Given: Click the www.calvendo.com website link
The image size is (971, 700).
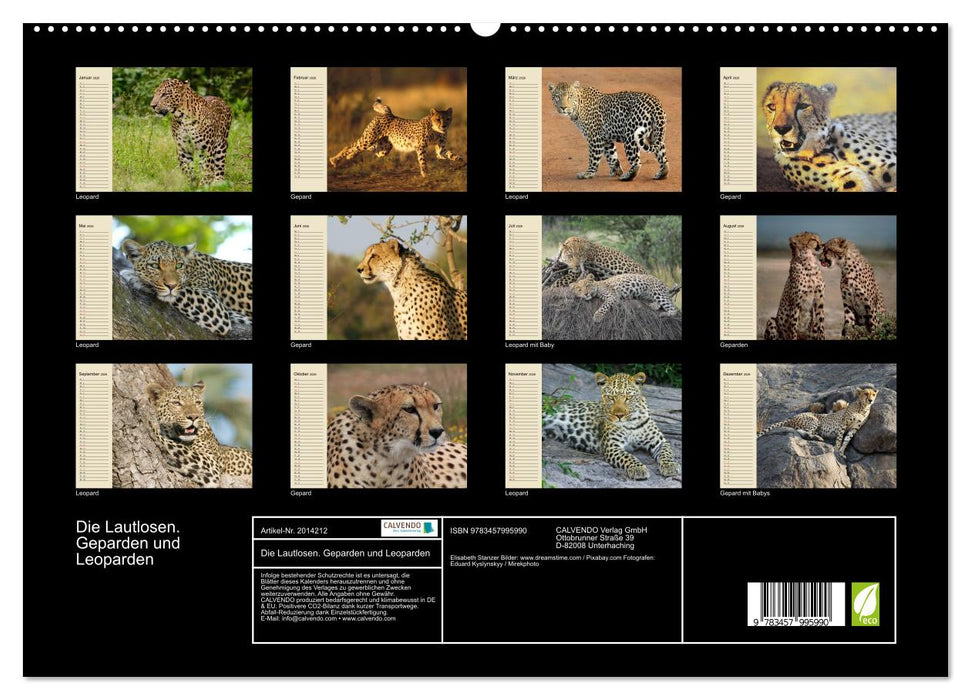Looking at the screenshot, I should click(369, 619).
